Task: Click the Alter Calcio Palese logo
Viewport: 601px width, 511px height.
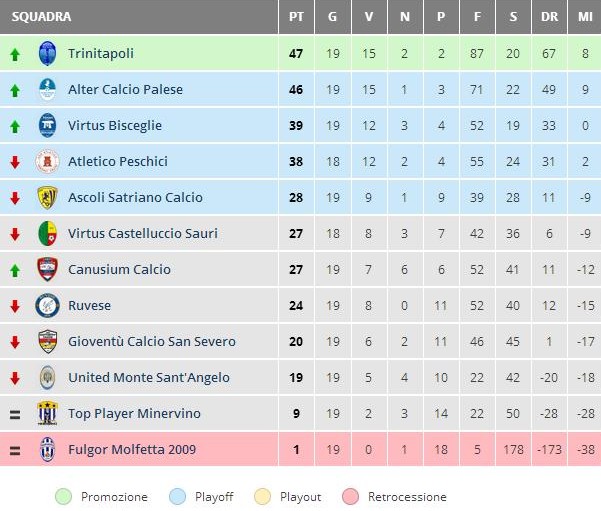Action: click(48, 89)
